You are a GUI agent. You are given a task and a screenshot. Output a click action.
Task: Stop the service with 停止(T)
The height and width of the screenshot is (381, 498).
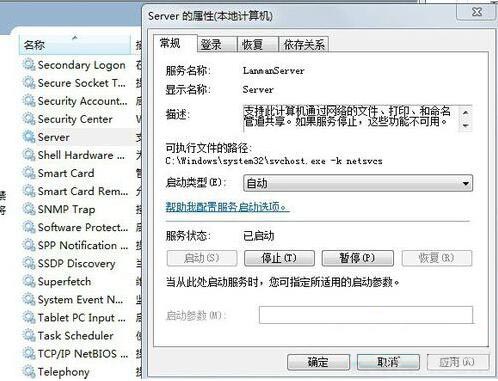click(279, 258)
